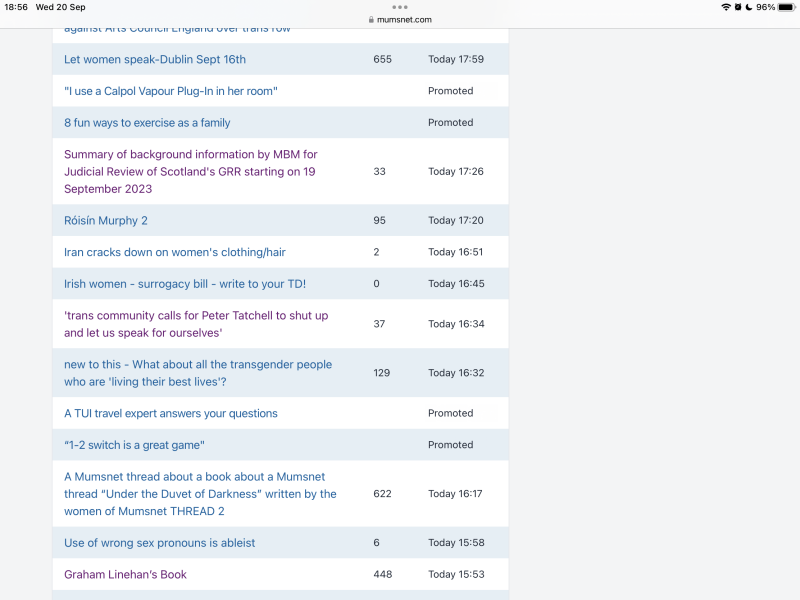Open "8 fun ways to exercise" link

tap(147, 123)
